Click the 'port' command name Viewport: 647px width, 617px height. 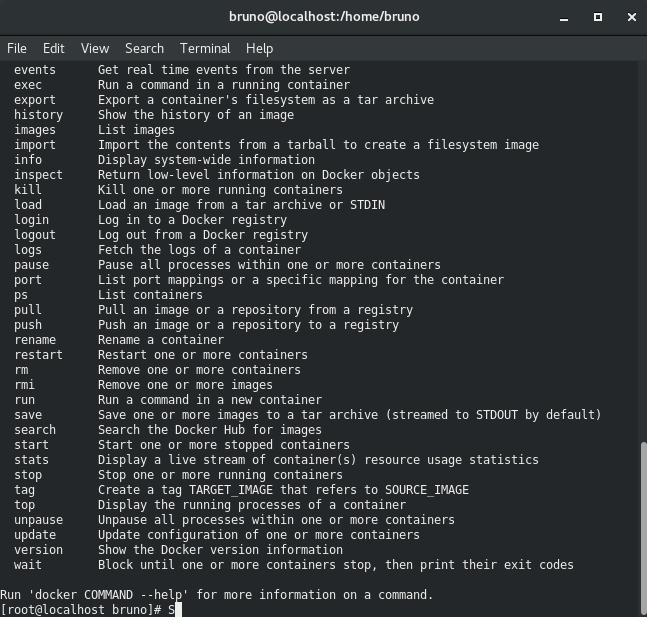(28, 280)
